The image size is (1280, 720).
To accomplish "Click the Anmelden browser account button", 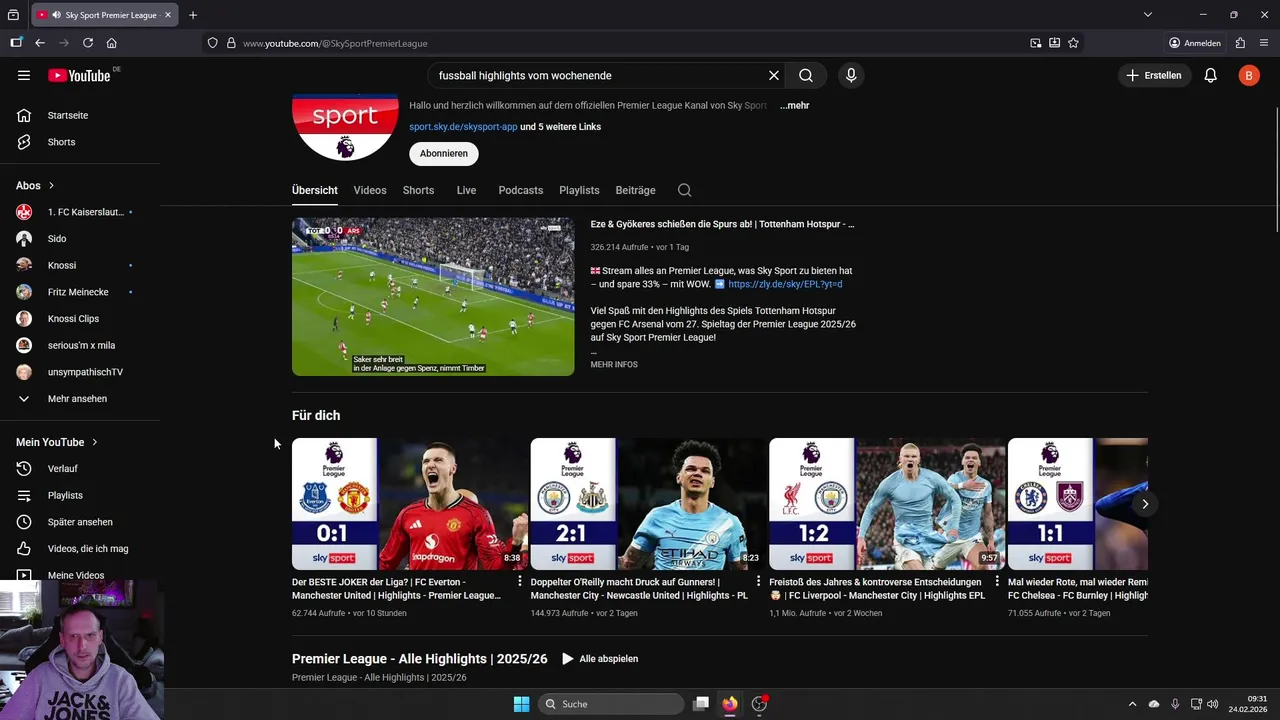I will coord(1195,43).
